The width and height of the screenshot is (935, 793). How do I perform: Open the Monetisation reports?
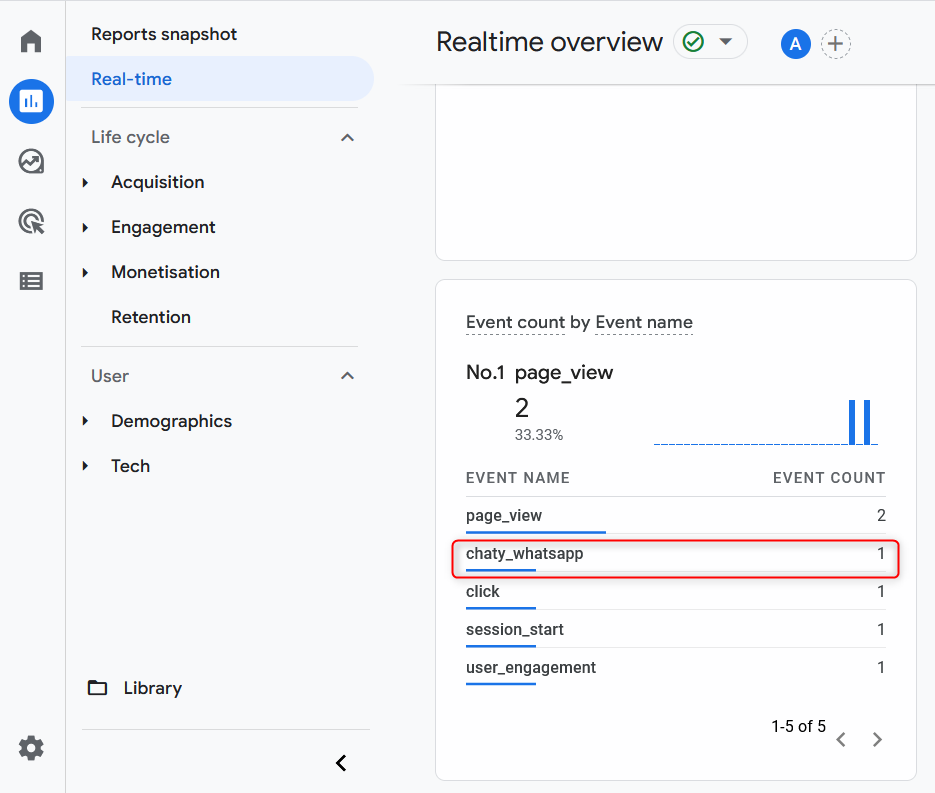[x=165, y=272]
